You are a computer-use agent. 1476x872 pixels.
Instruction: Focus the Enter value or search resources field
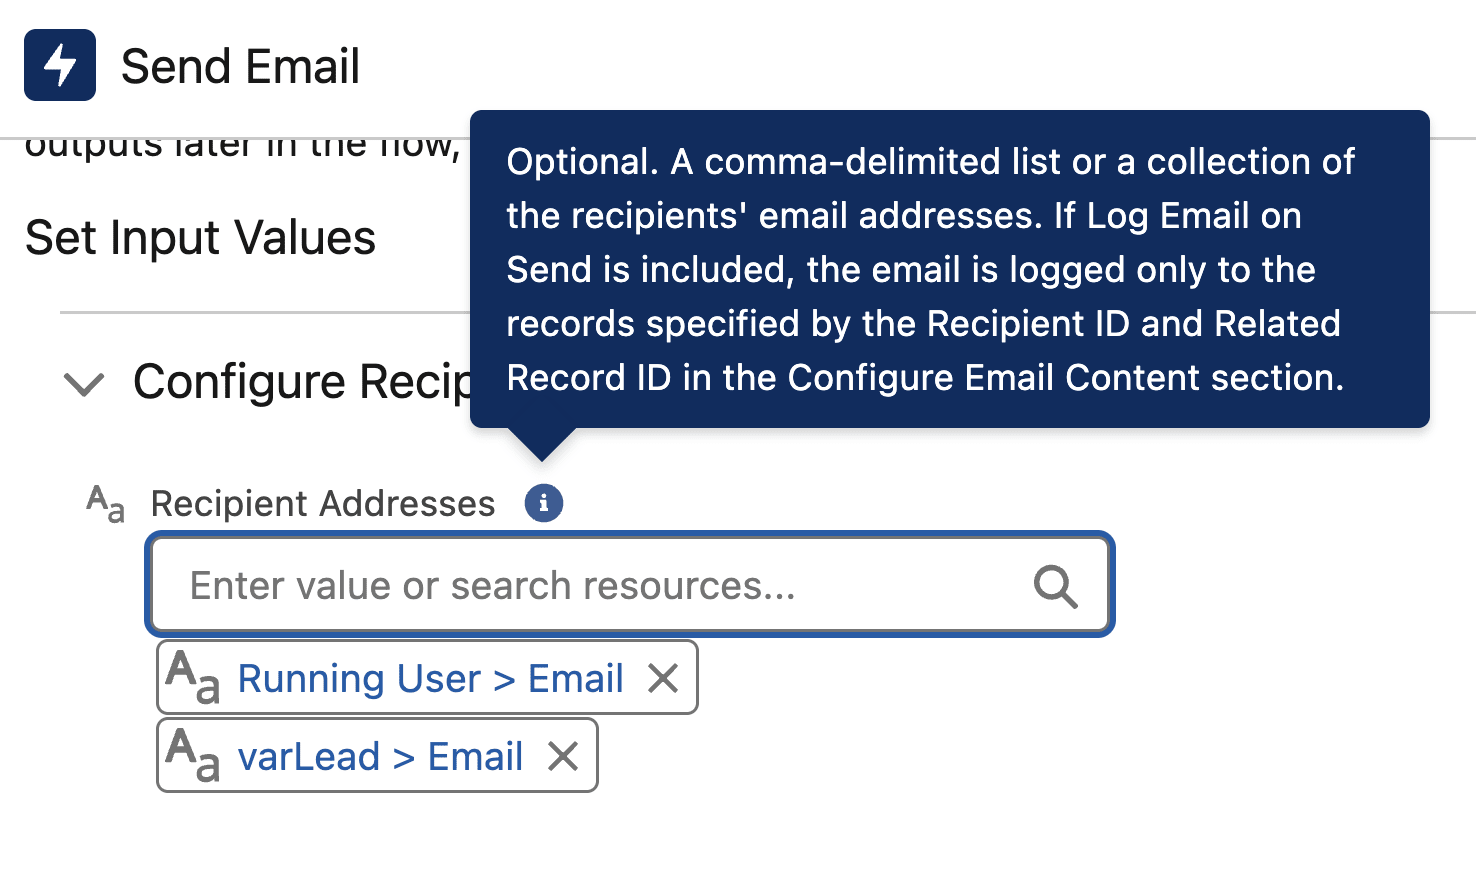600,586
